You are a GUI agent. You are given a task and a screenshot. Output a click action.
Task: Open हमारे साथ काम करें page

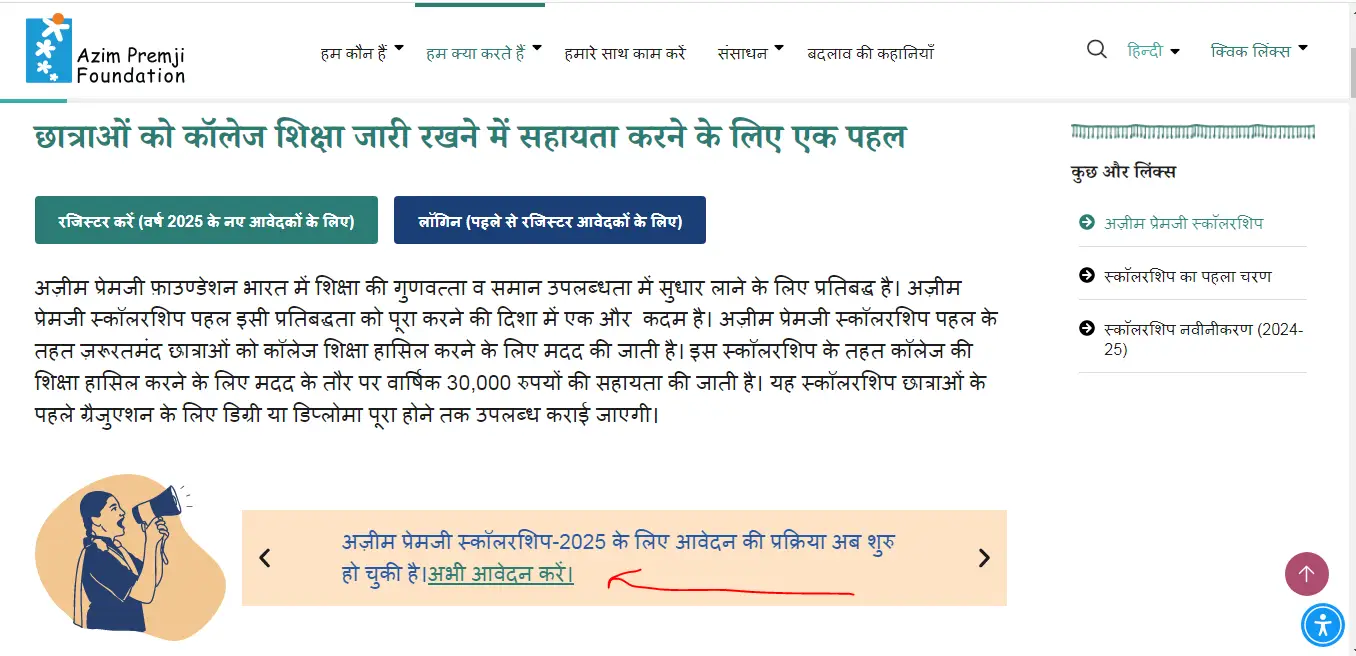625,53
